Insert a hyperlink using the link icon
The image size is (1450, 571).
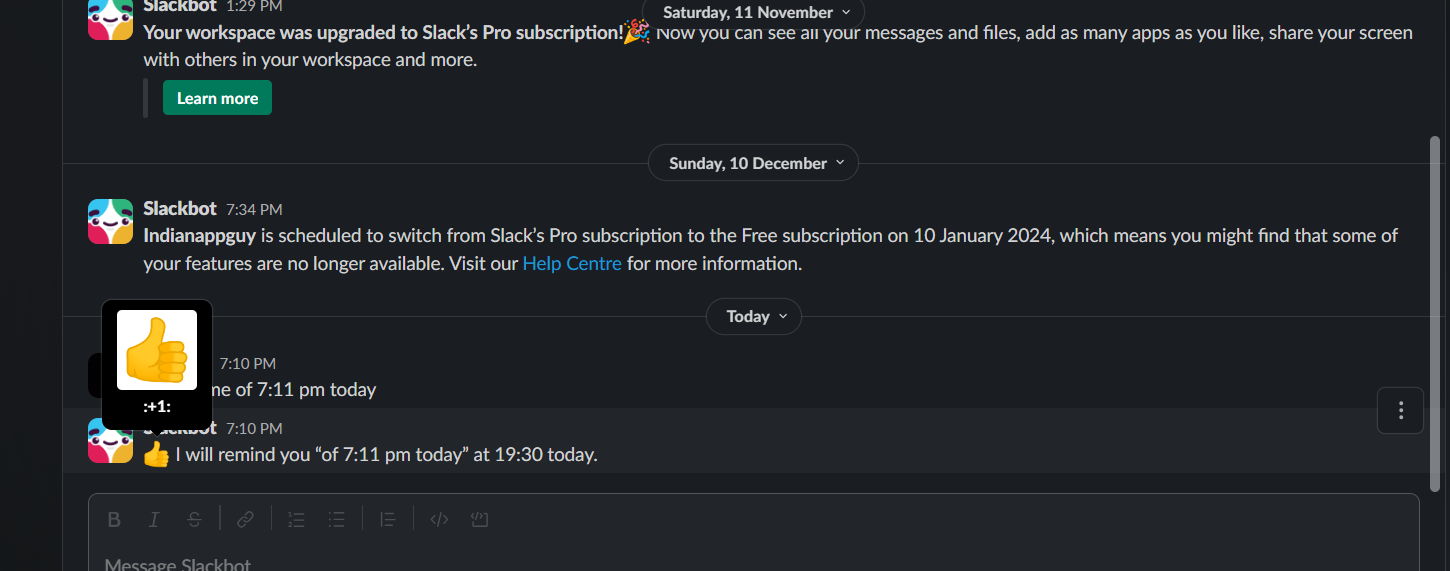point(245,519)
